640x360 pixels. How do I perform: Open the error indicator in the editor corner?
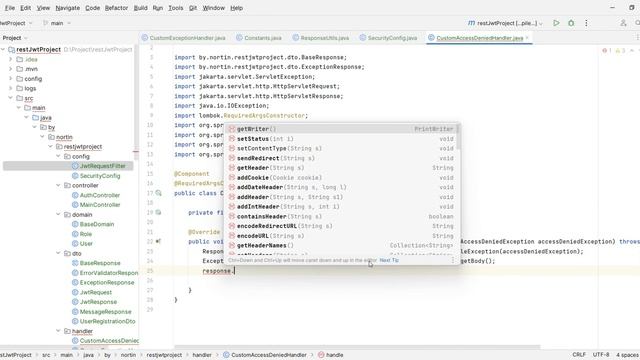tap(607, 51)
